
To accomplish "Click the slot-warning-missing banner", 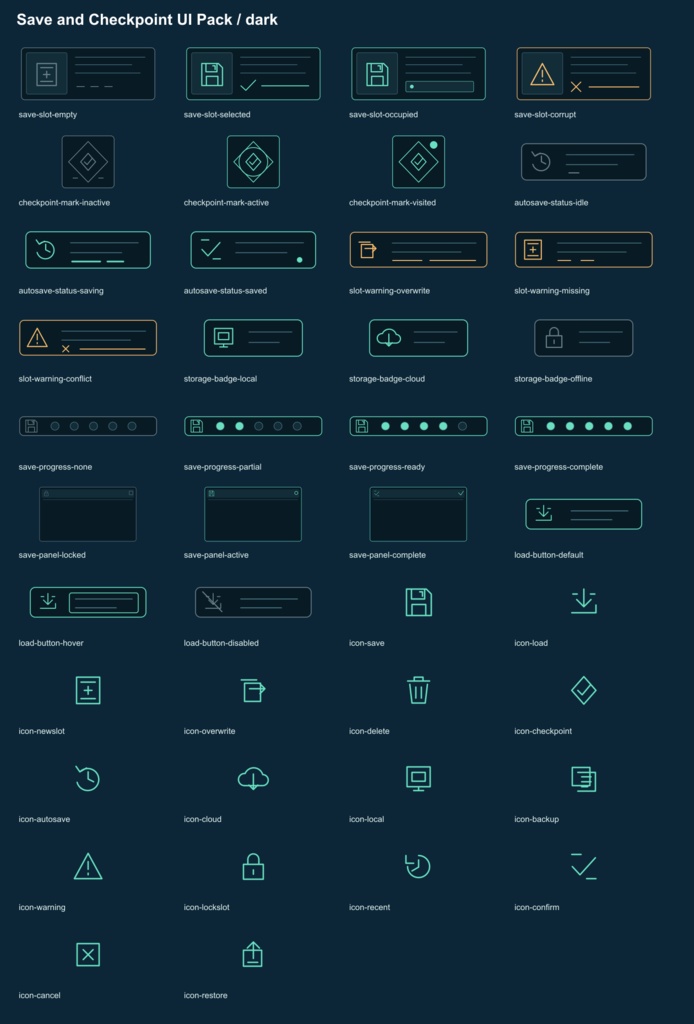I will coord(584,249).
